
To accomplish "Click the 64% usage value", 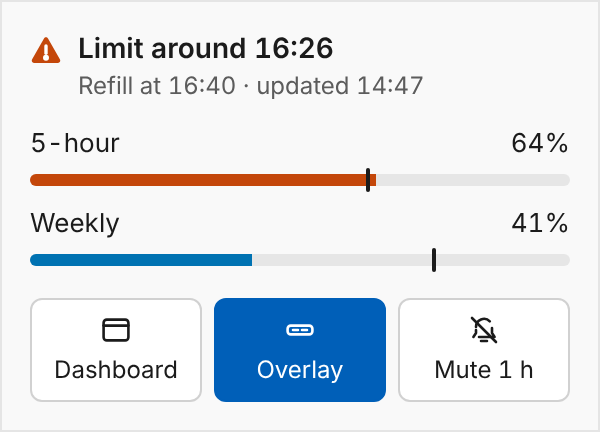I will [540, 143].
